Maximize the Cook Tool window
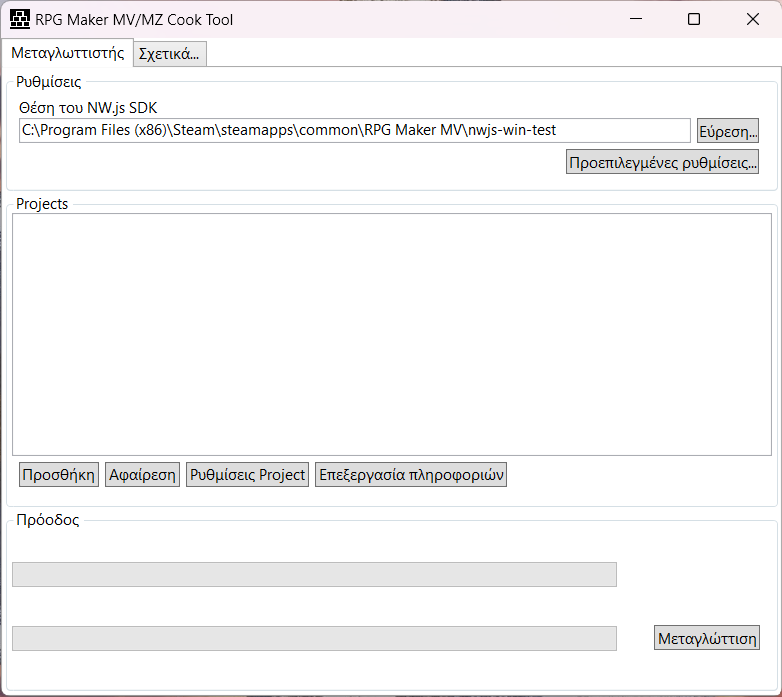Image resolution: width=782 pixels, height=697 pixels. click(694, 19)
